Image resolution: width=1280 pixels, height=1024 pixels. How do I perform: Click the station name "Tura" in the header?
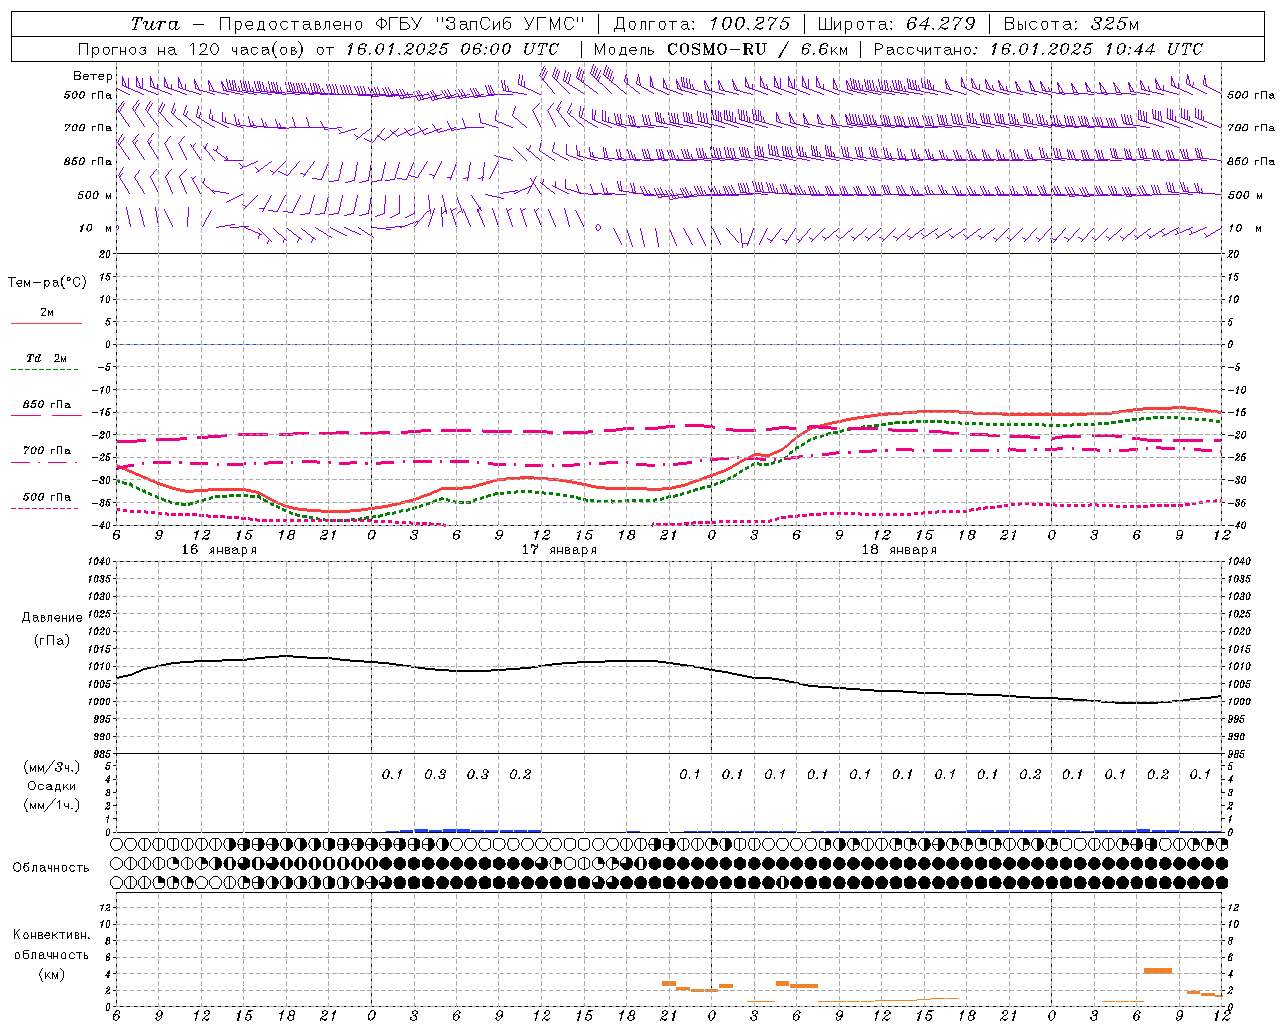[x=155, y=24]
